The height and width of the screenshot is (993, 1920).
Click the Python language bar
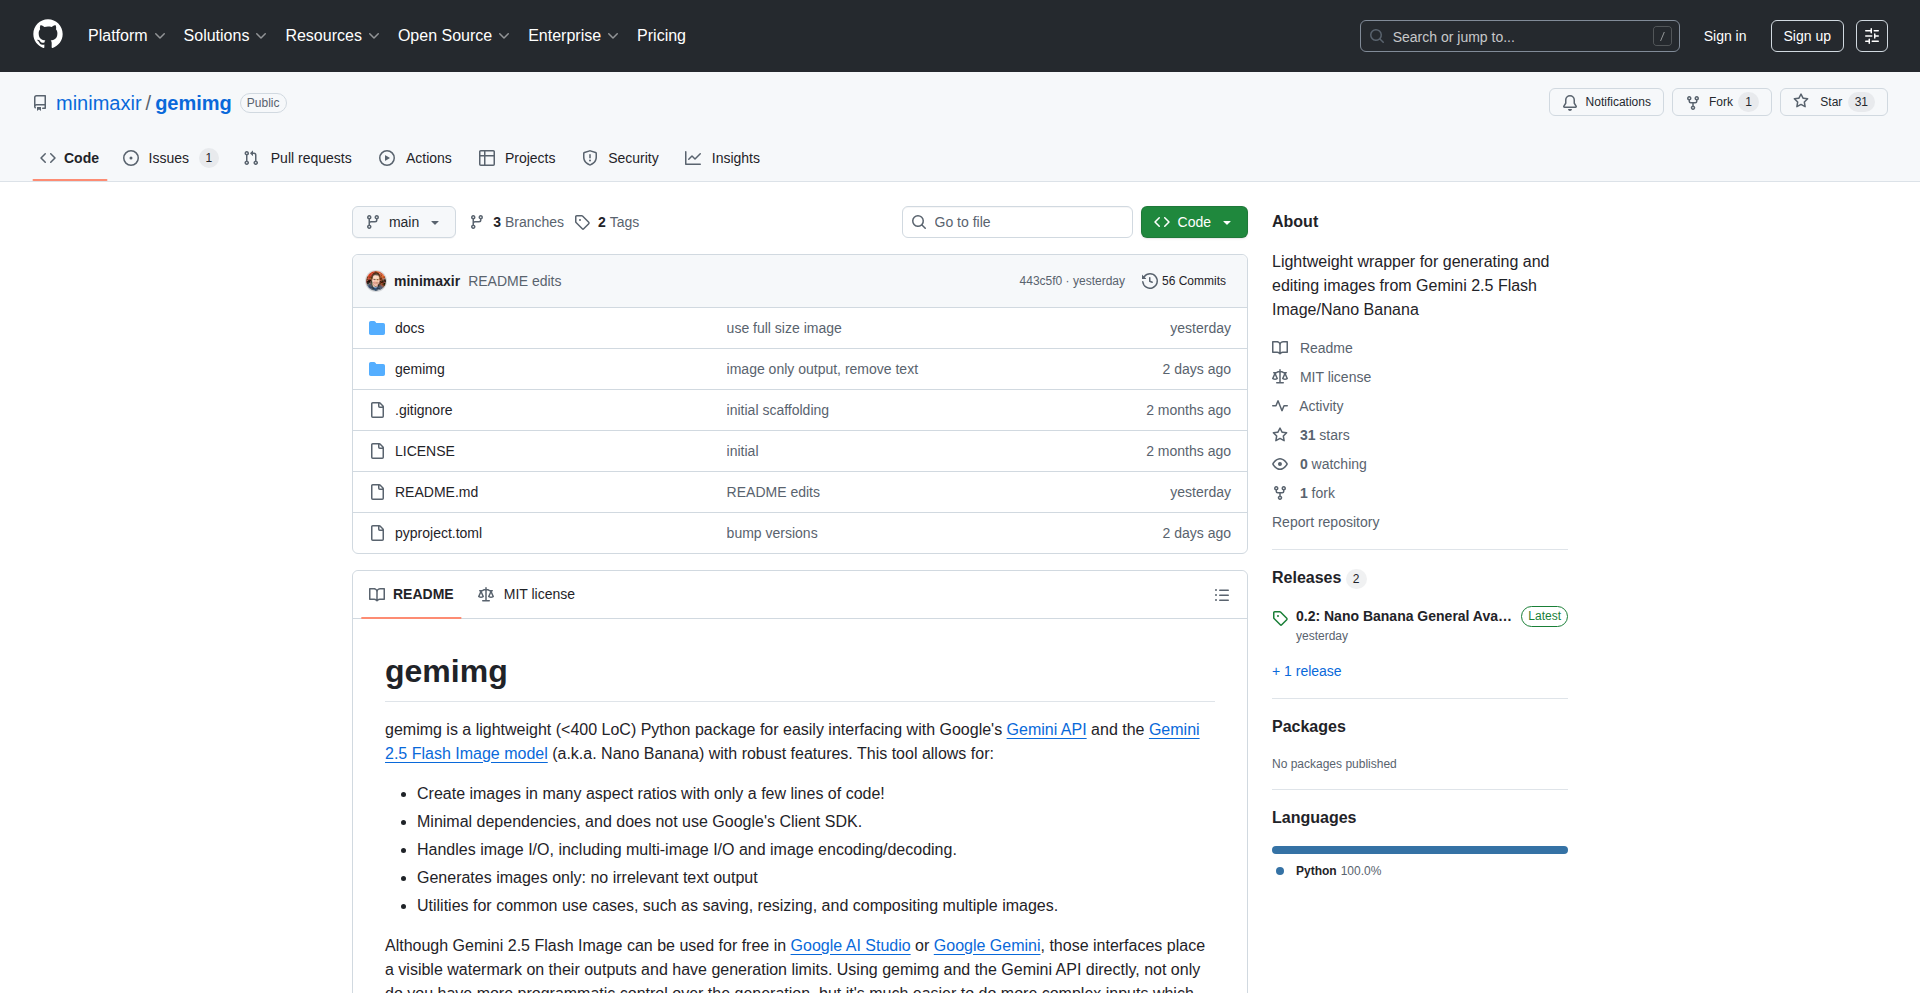click(x=1419, y=850)
